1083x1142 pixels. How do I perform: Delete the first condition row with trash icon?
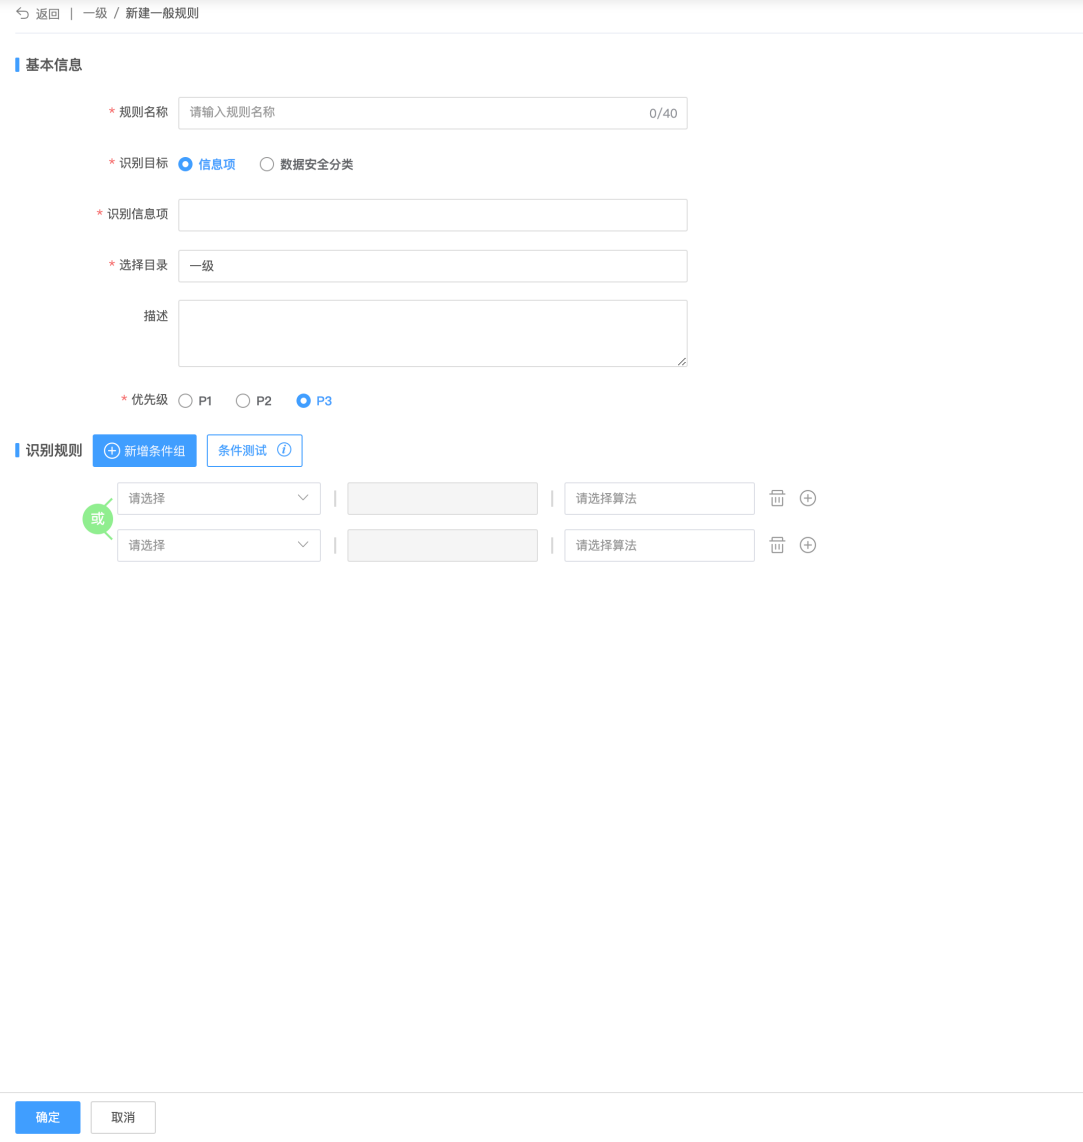coord(777,498)
